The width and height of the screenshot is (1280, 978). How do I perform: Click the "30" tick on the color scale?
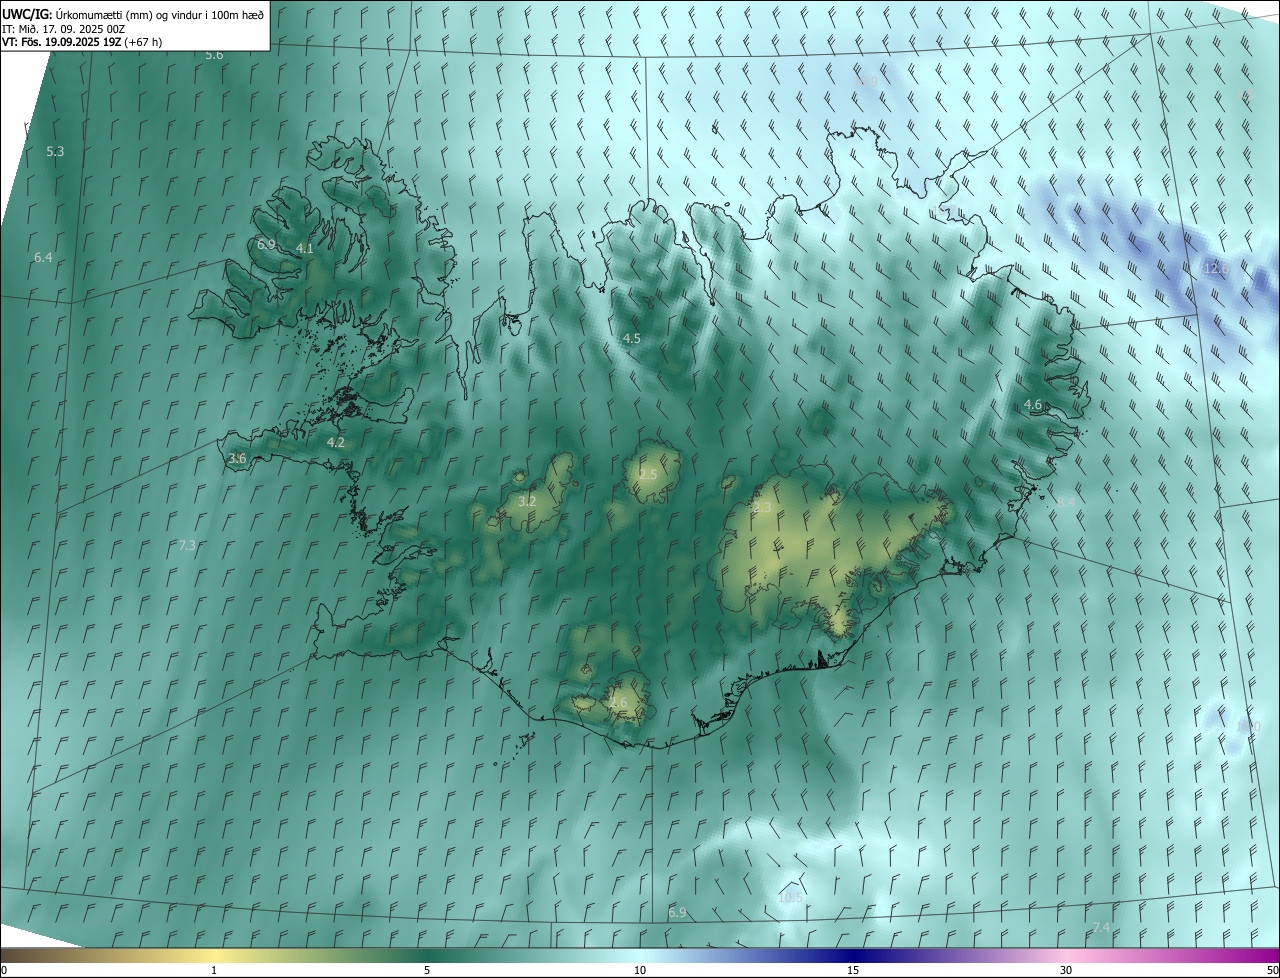1066,970
